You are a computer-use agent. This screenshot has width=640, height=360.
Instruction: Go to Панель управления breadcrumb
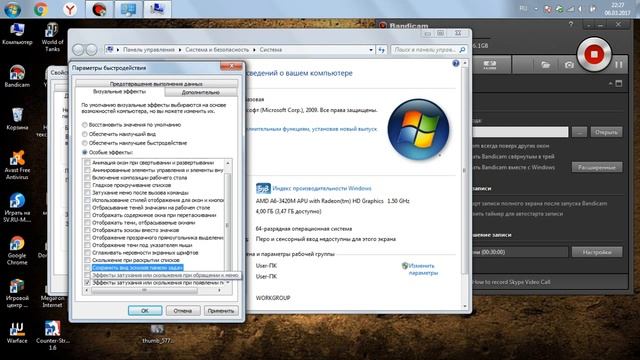pos(149,50)
